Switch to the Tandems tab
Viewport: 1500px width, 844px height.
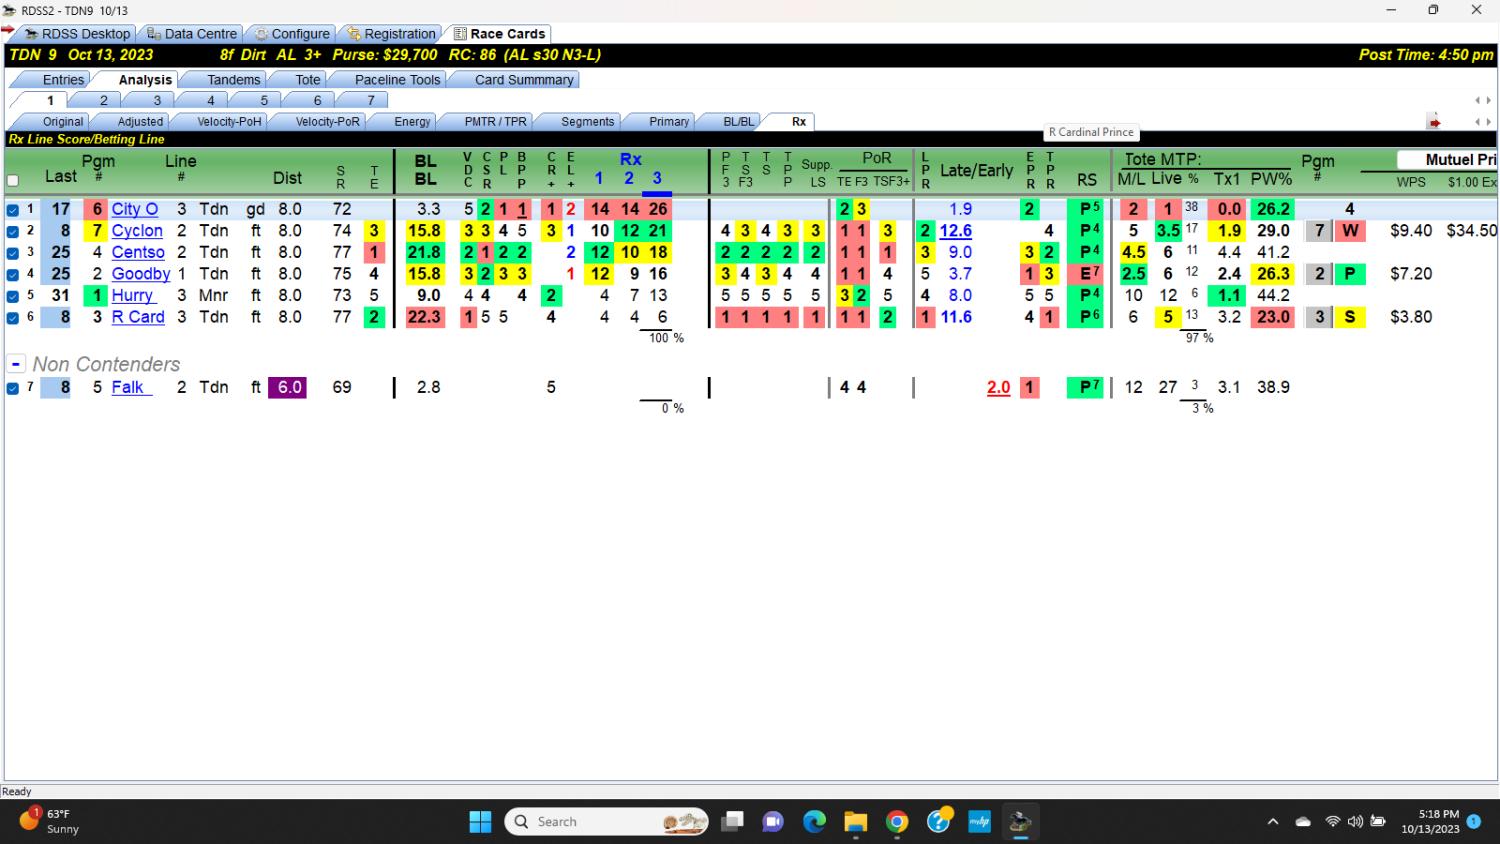click(233, 80)
